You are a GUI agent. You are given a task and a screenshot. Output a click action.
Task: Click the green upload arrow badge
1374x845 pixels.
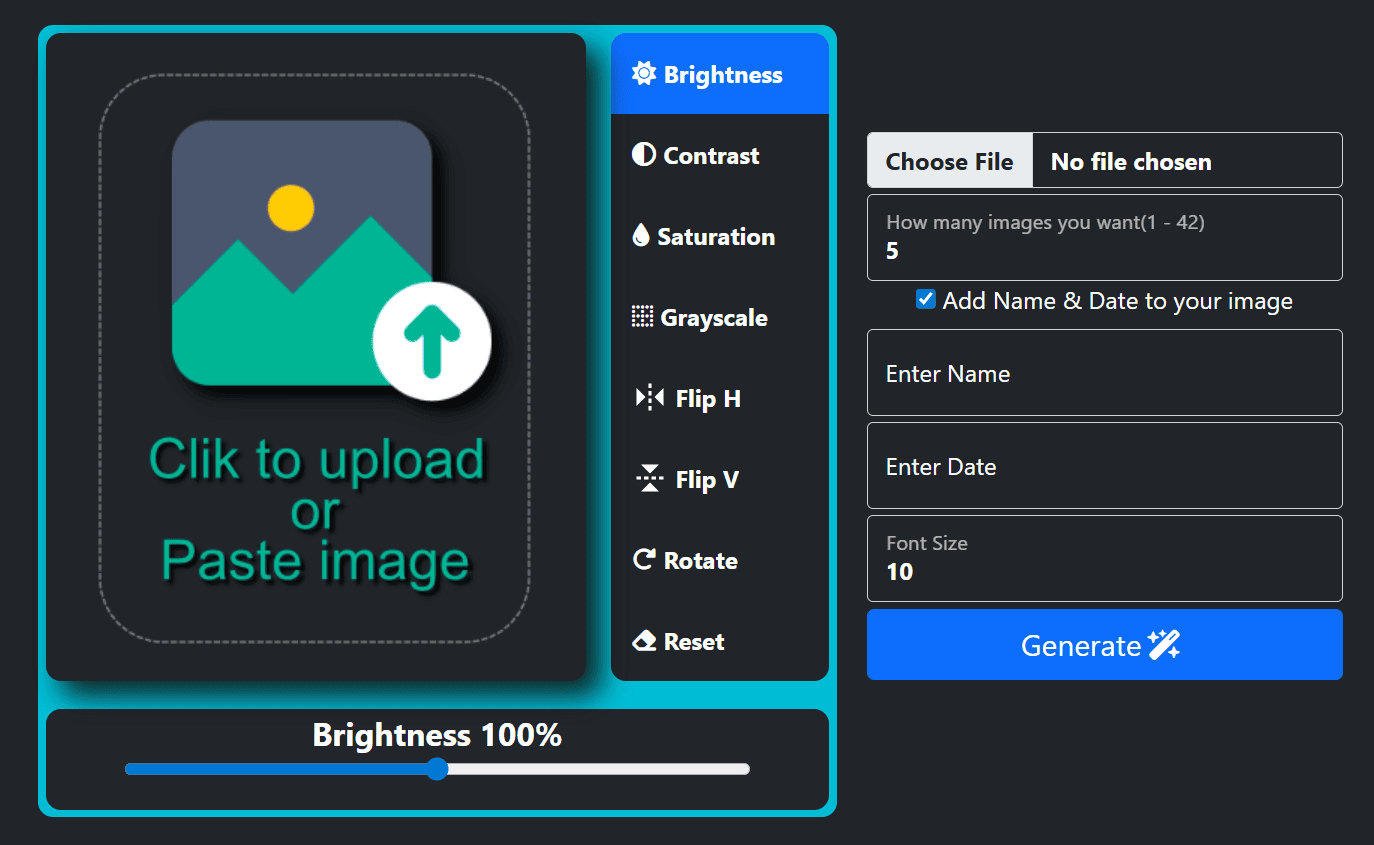tap(432, 341)
